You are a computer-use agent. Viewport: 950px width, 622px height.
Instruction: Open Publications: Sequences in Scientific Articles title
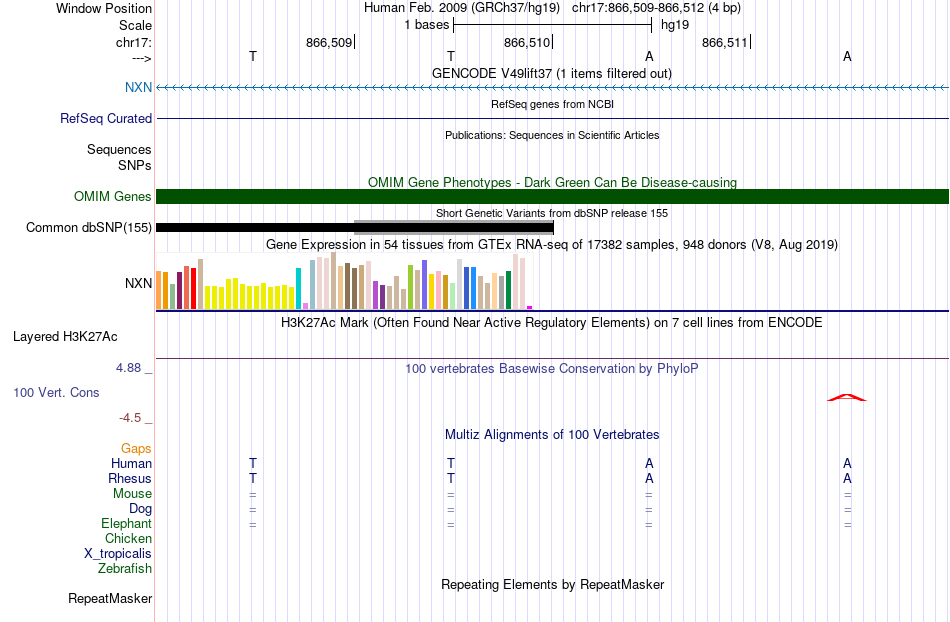pos(552,135)
